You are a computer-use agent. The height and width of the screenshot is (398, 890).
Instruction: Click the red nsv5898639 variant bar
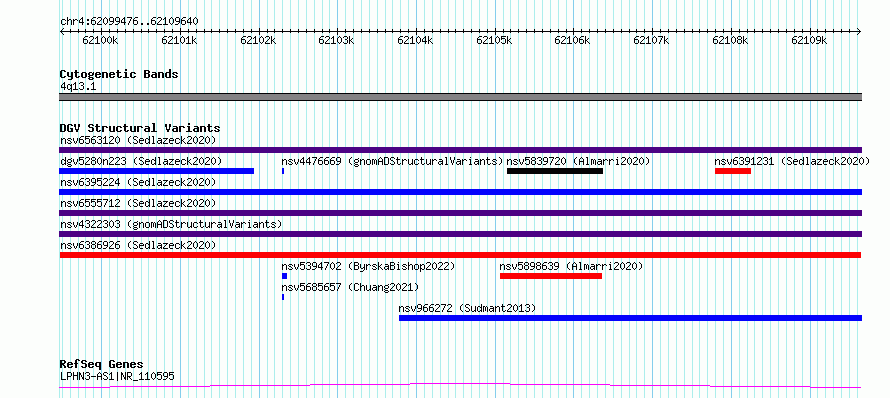click(x=551, y=276)
